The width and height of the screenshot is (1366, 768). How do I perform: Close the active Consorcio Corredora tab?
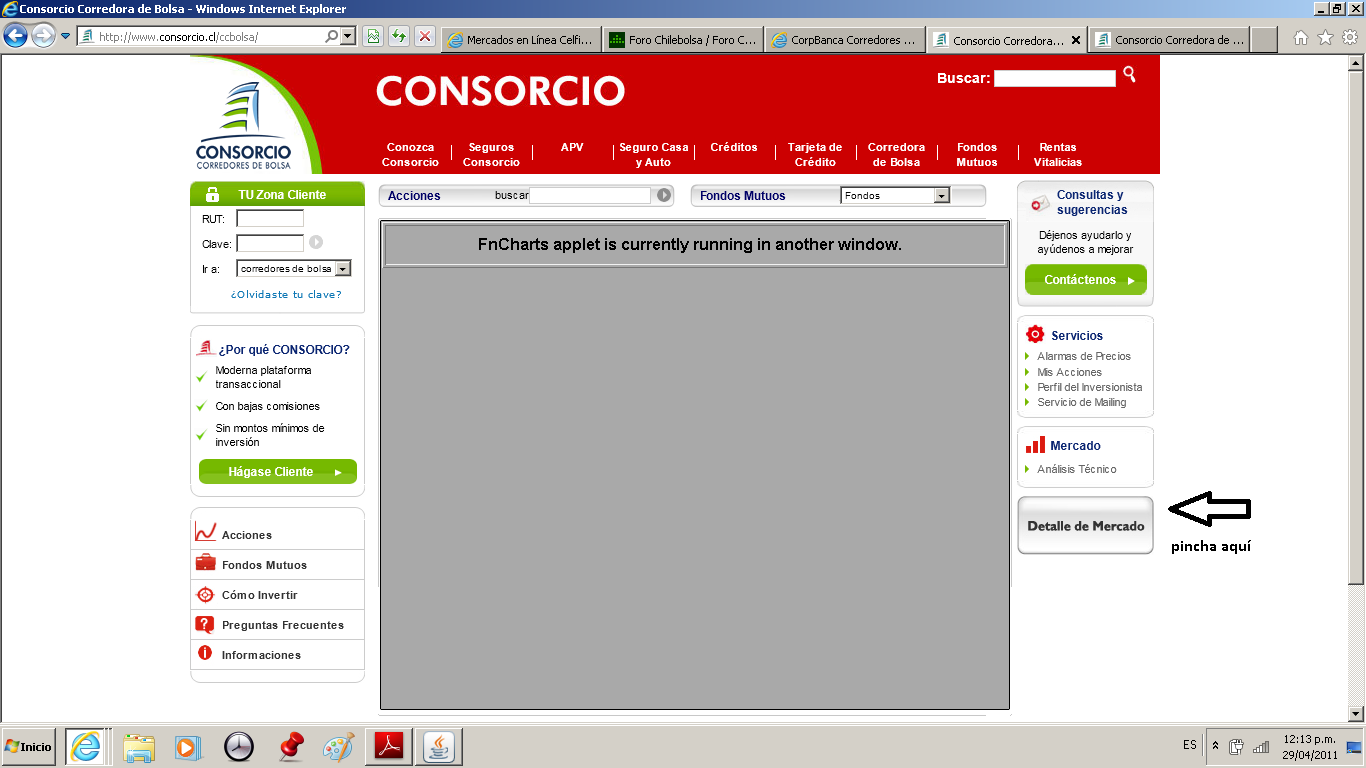(x=1076, y=41)
